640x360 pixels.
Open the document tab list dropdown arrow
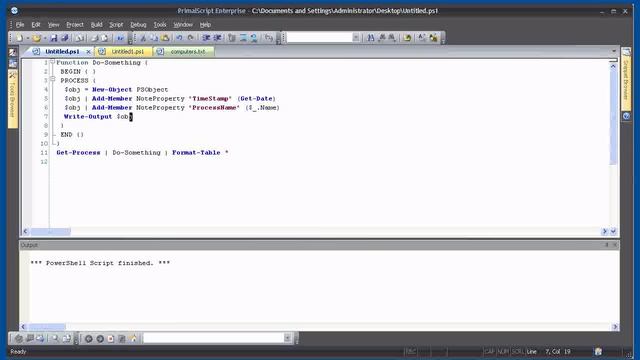click(x=613, y=51)
